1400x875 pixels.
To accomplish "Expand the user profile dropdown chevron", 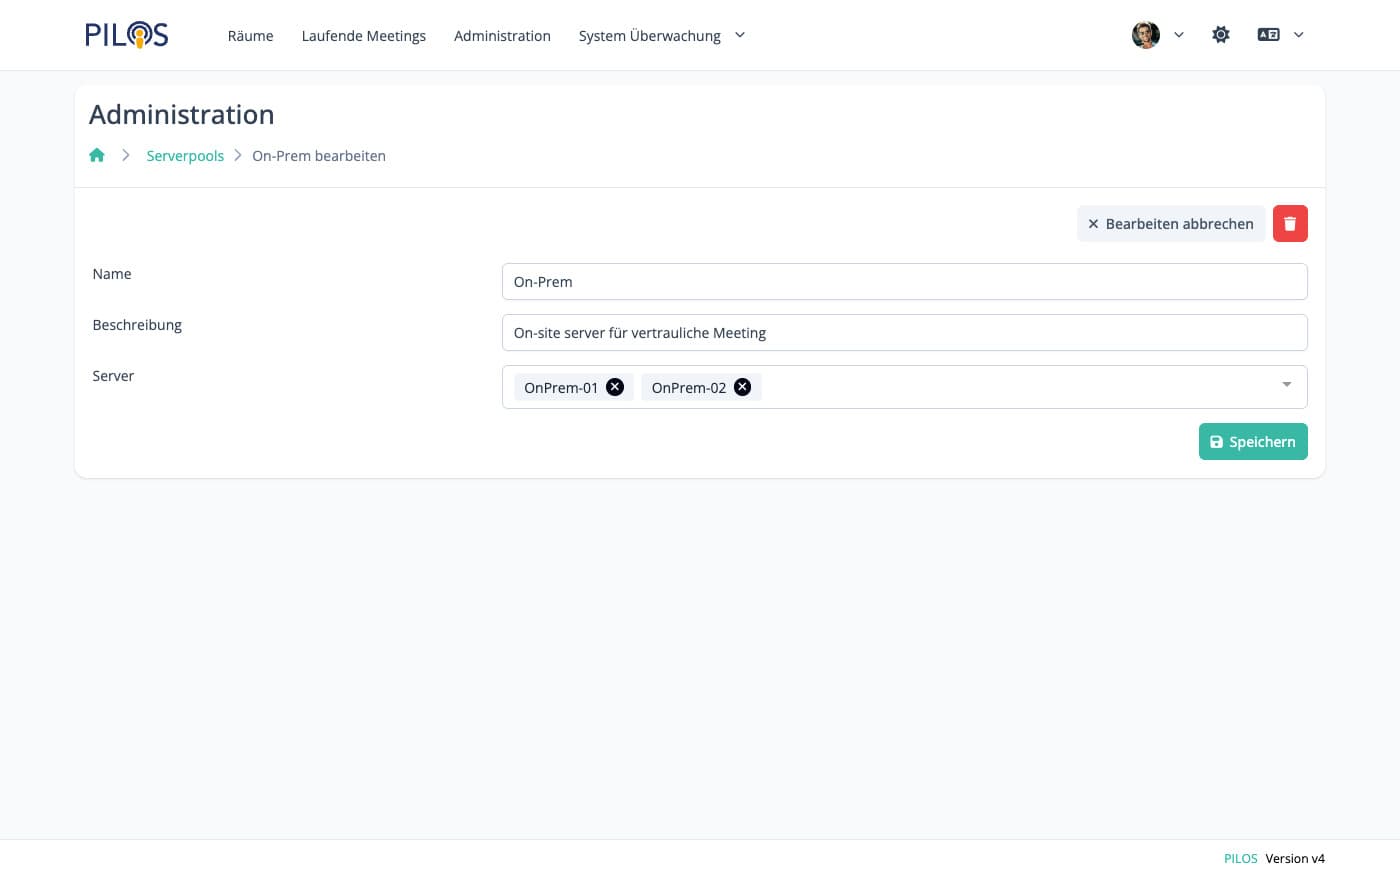I will click(1179, 35).
